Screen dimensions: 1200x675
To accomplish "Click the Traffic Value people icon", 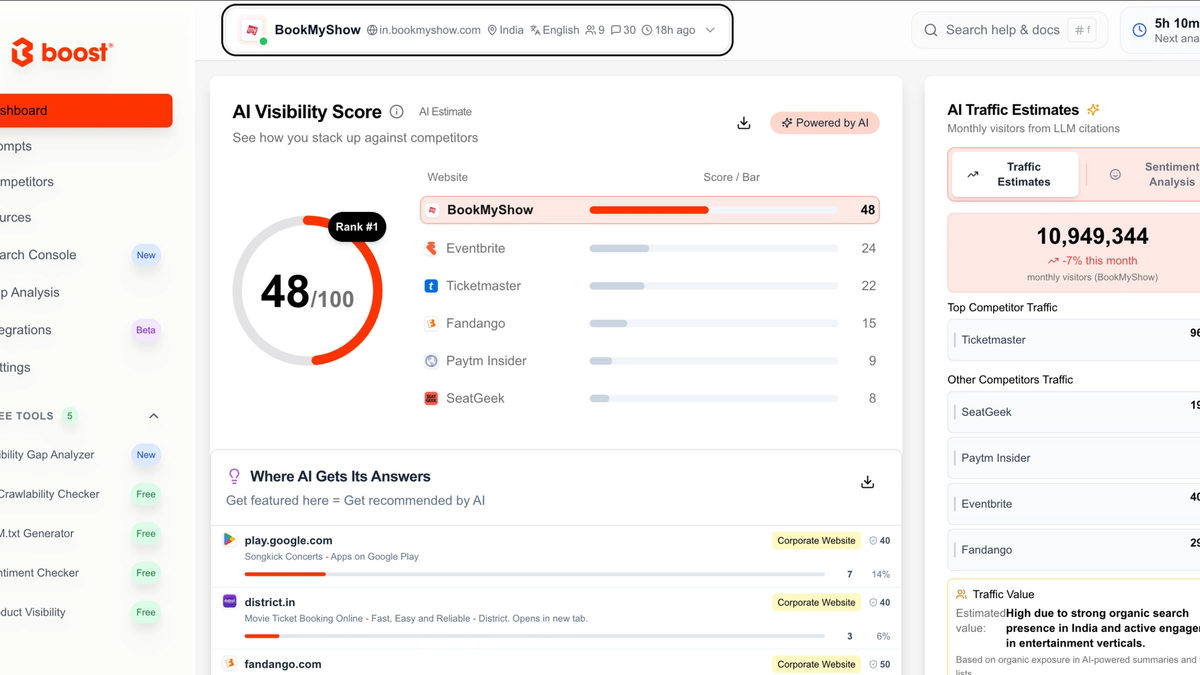I will (962, 594).
